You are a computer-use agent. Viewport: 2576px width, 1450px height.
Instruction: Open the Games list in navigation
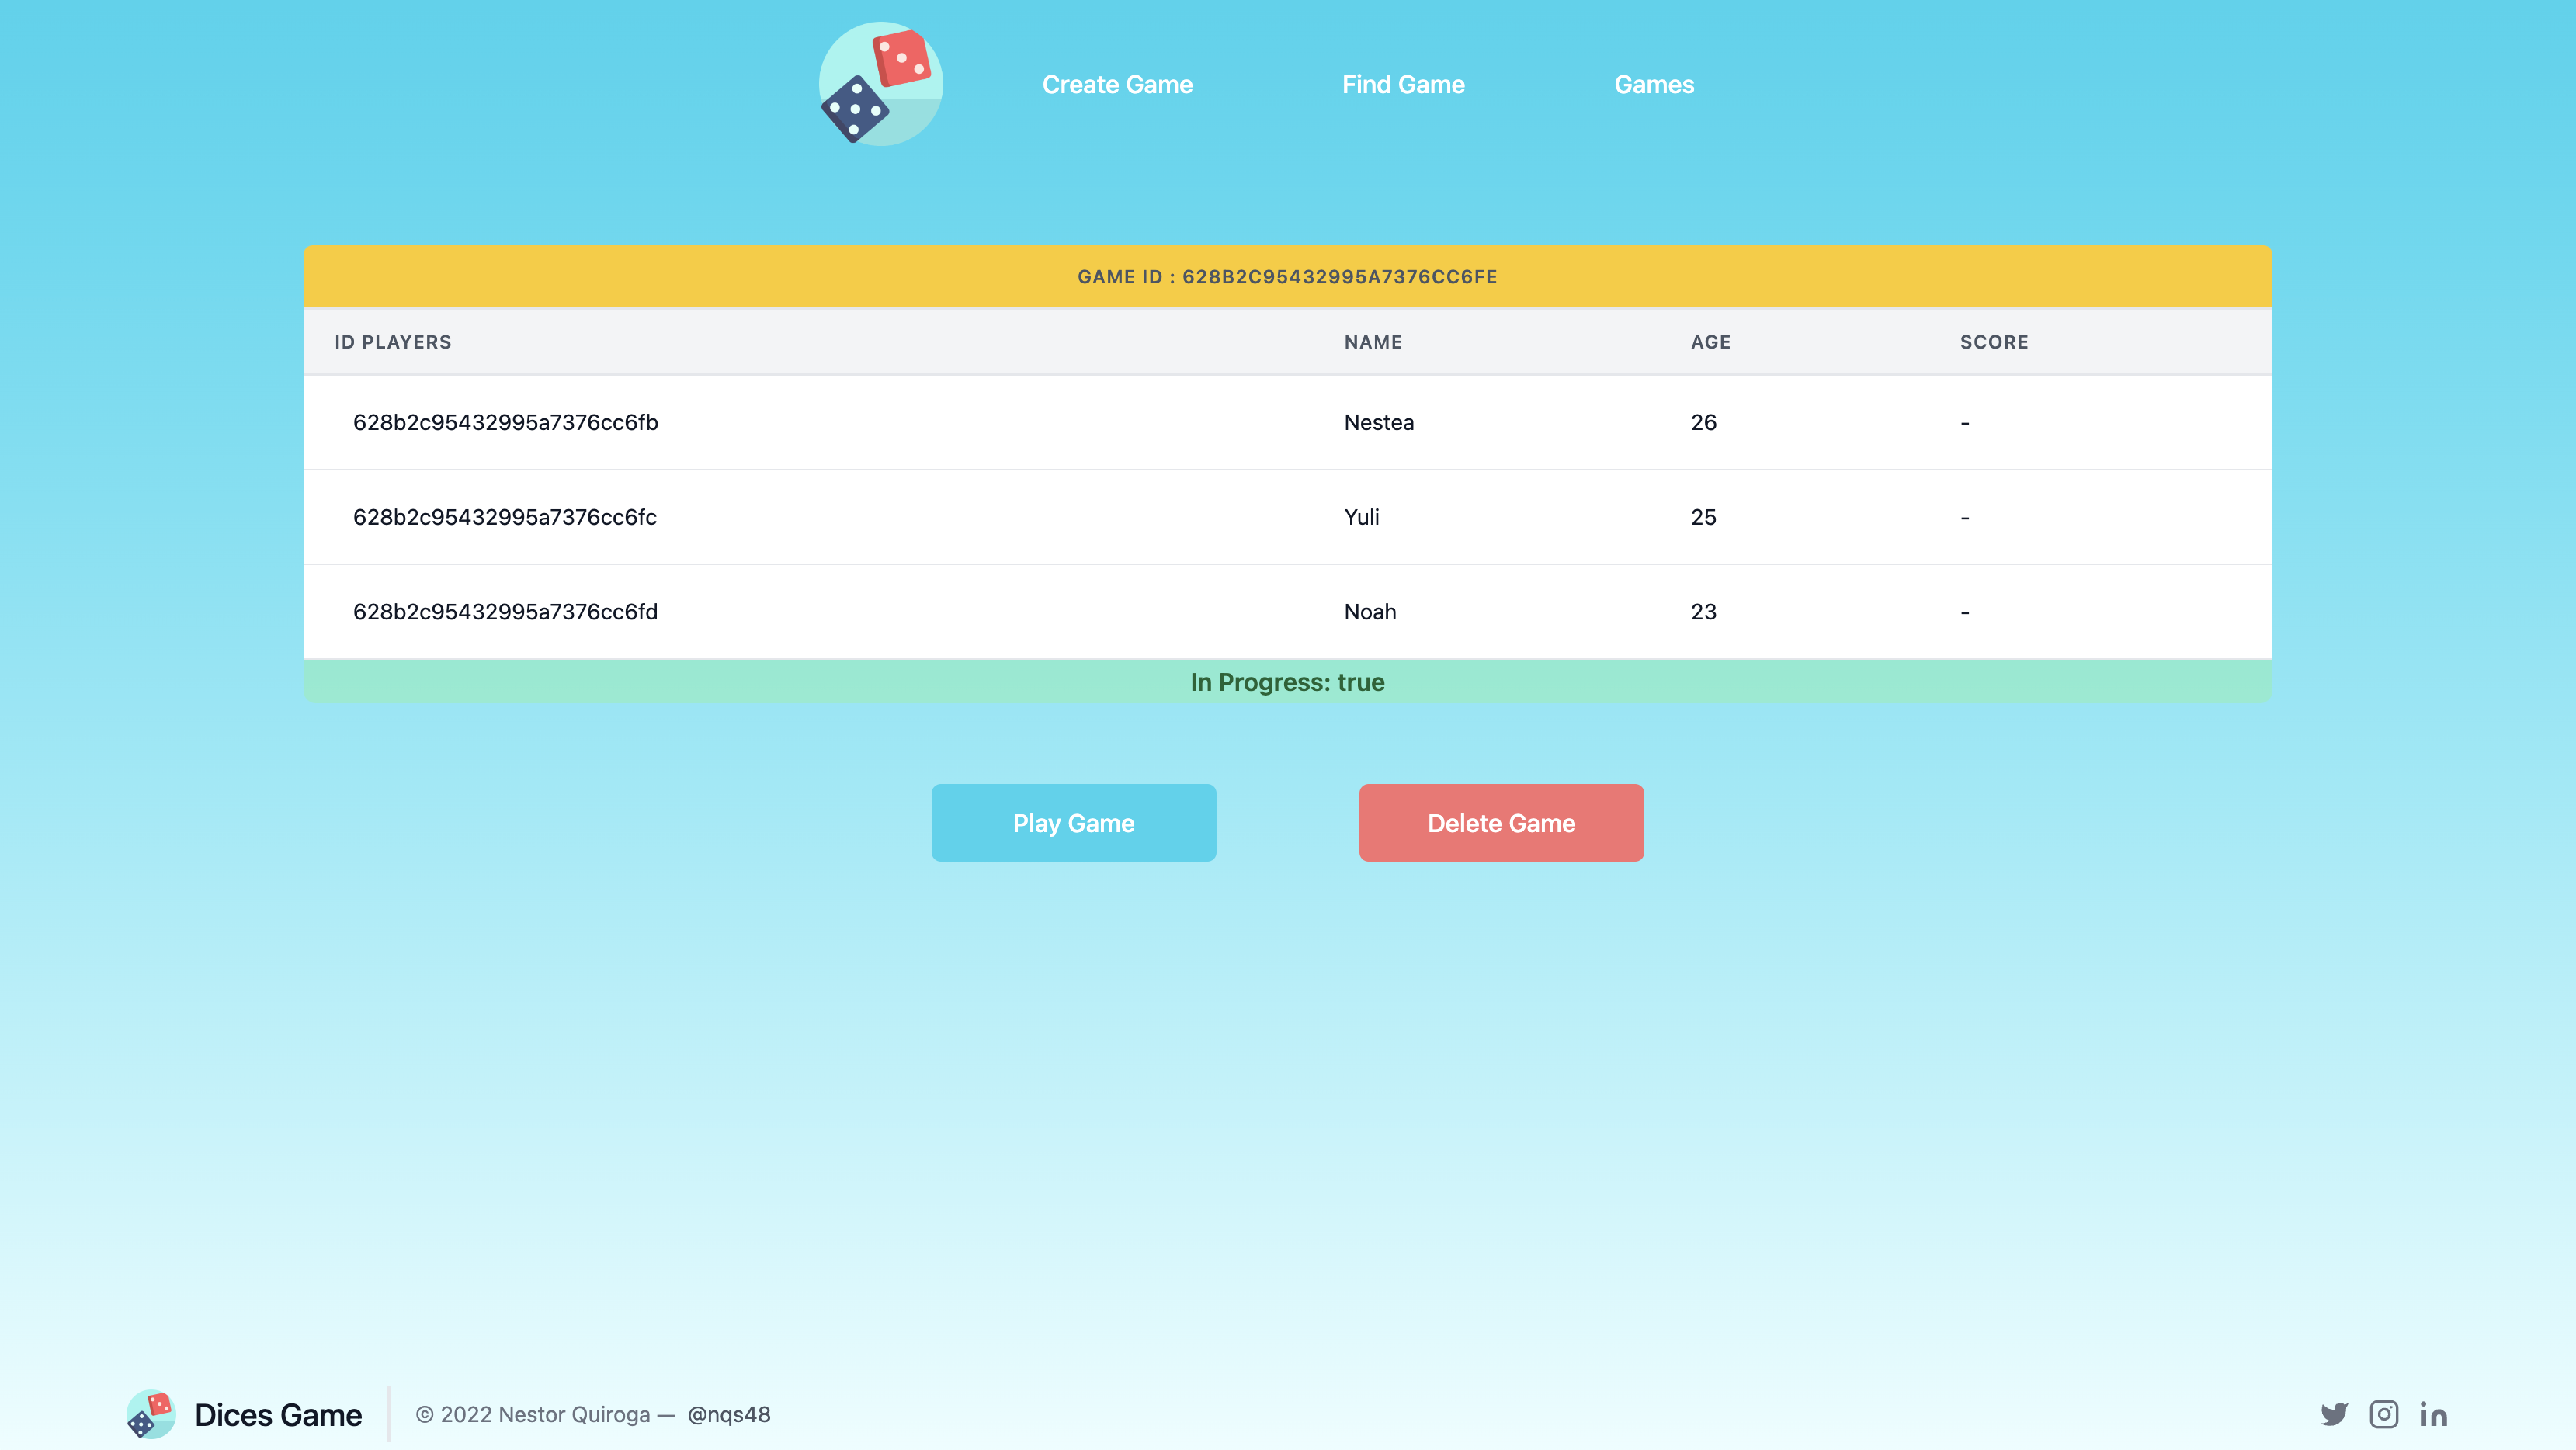[1654, 85]
